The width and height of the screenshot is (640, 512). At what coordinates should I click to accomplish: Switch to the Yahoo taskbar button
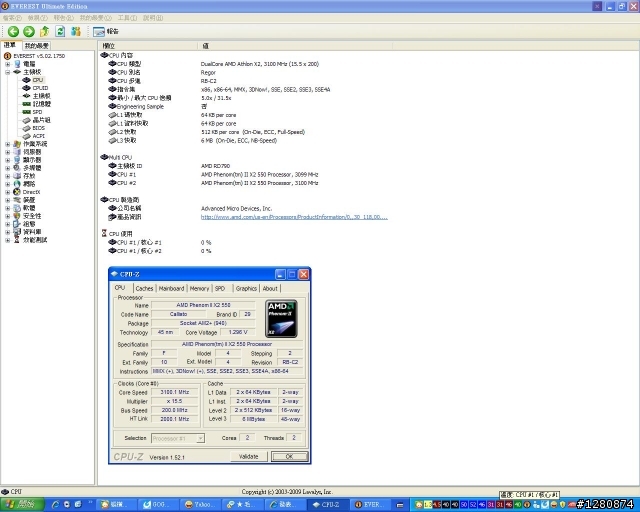pyautogui.click(x=200, y=505)
